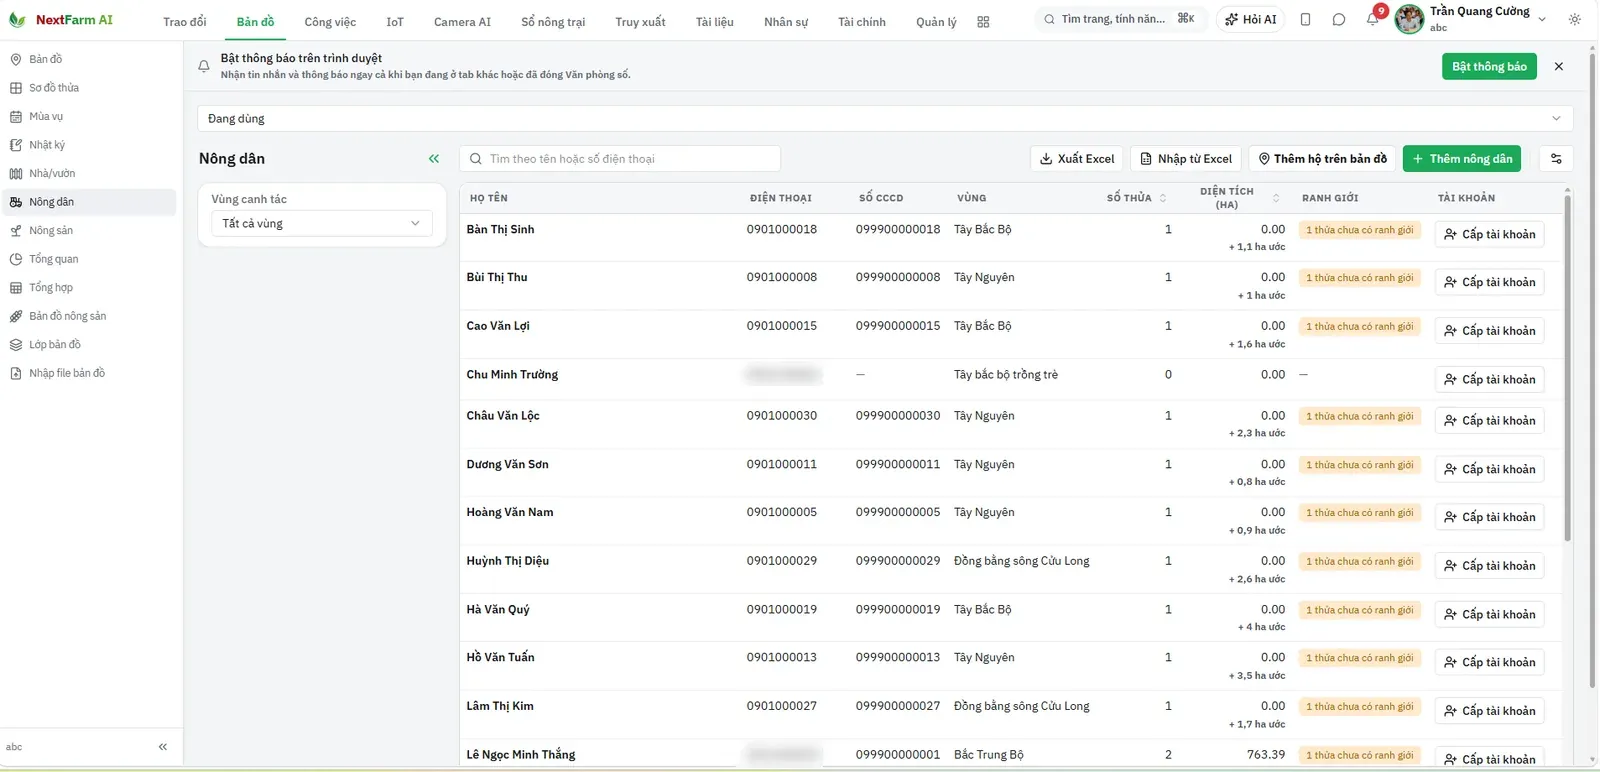The height and width of the screenshot is (772, 1600).
Task: Click Bật thông báo button
Action: 1489,66
